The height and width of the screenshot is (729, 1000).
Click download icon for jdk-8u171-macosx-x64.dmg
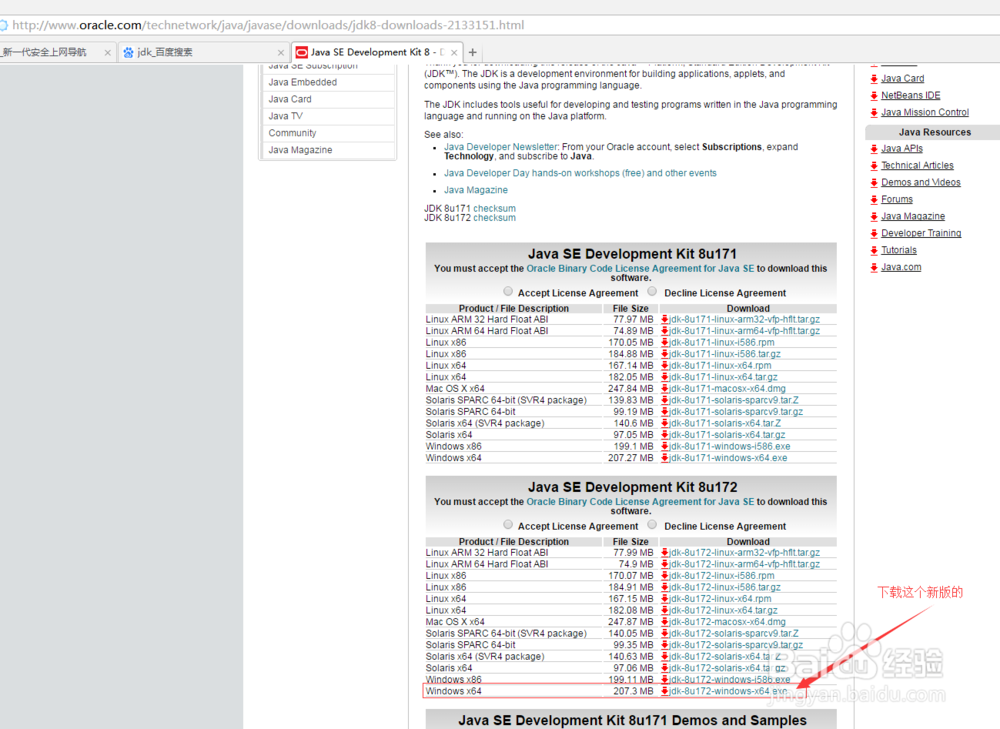[x=665, y=388]
